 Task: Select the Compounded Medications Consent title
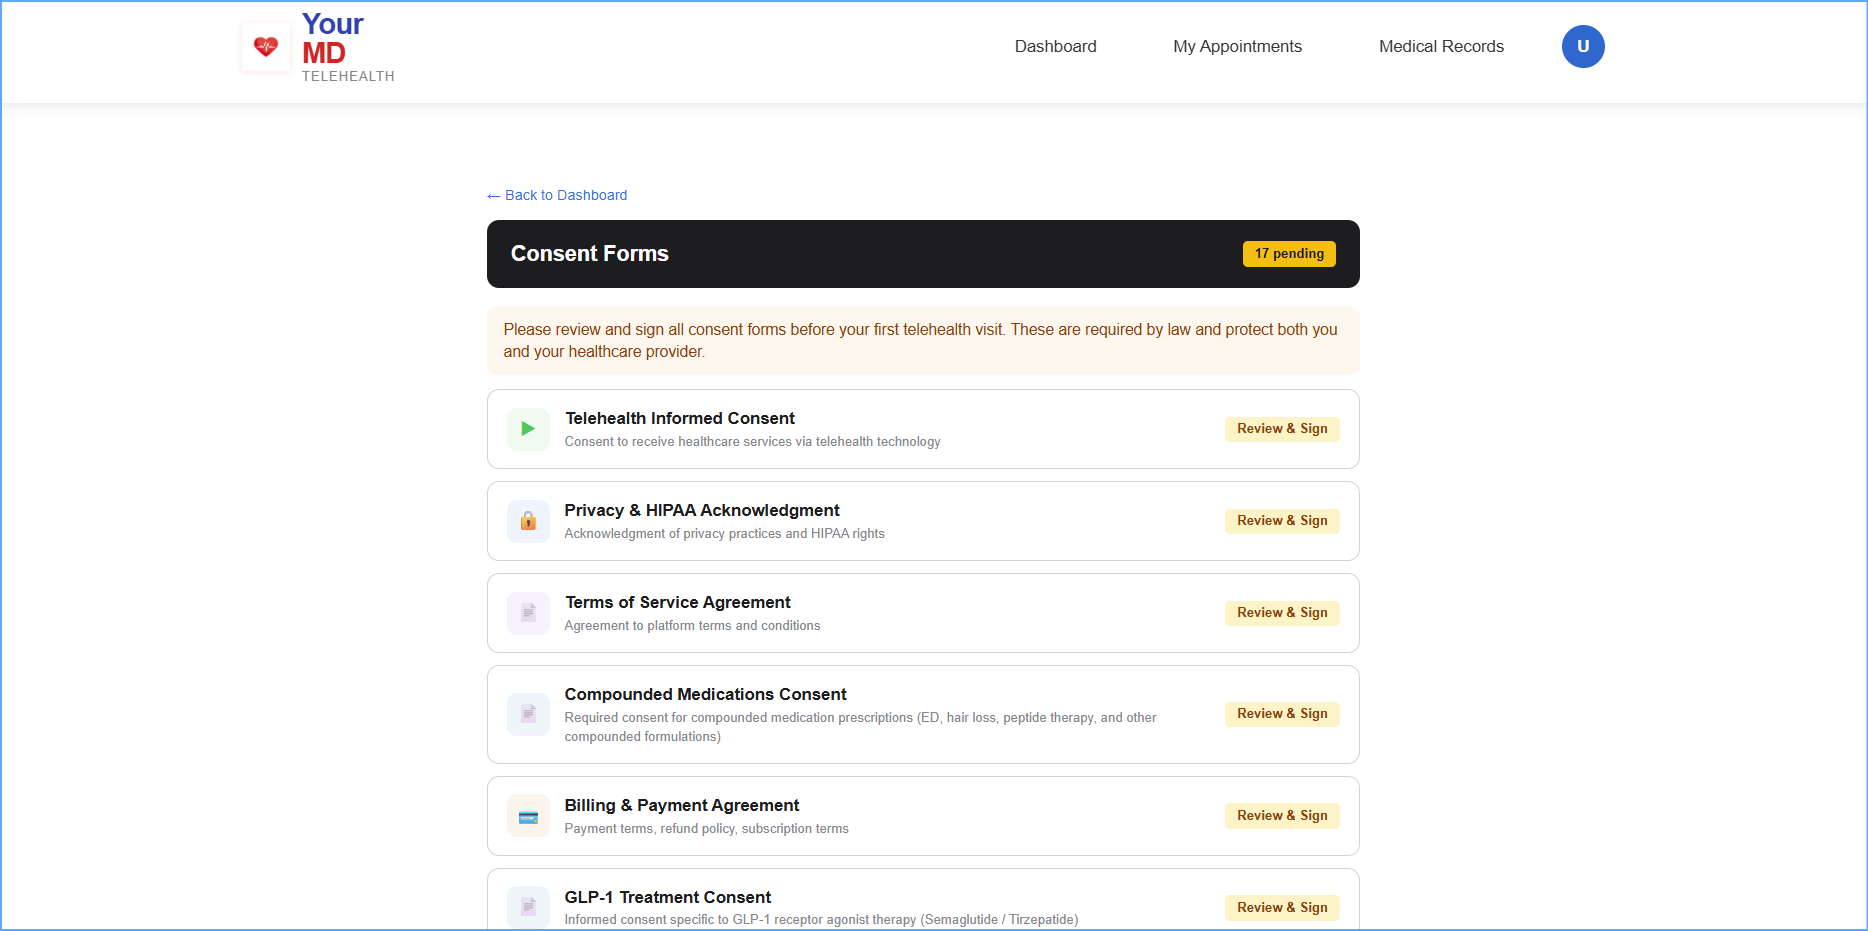(705, 694)
